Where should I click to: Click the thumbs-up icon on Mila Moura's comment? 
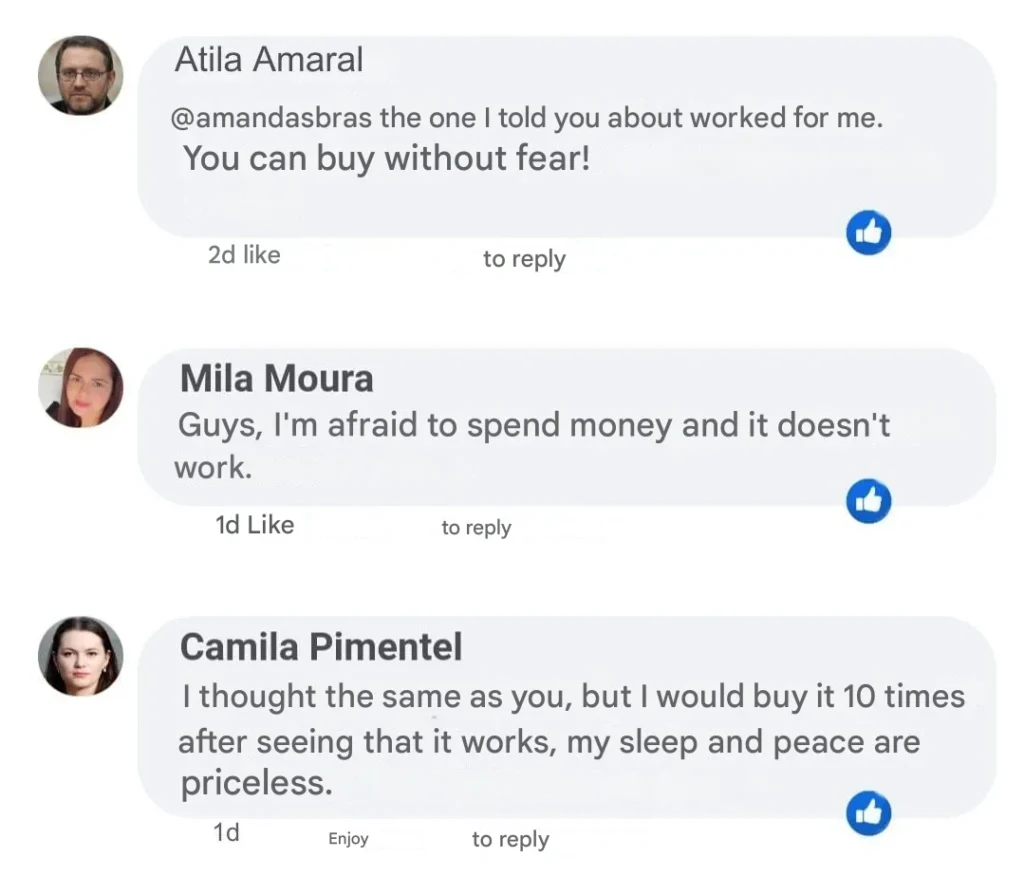click(x=868, y=502)
